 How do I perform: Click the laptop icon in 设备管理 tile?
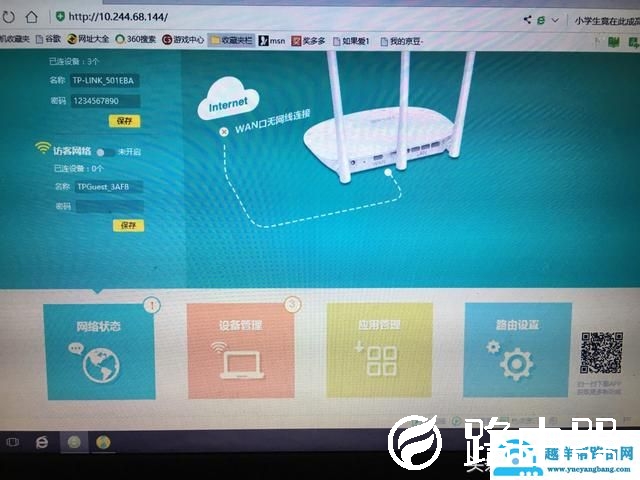click(x=241, y=364)
